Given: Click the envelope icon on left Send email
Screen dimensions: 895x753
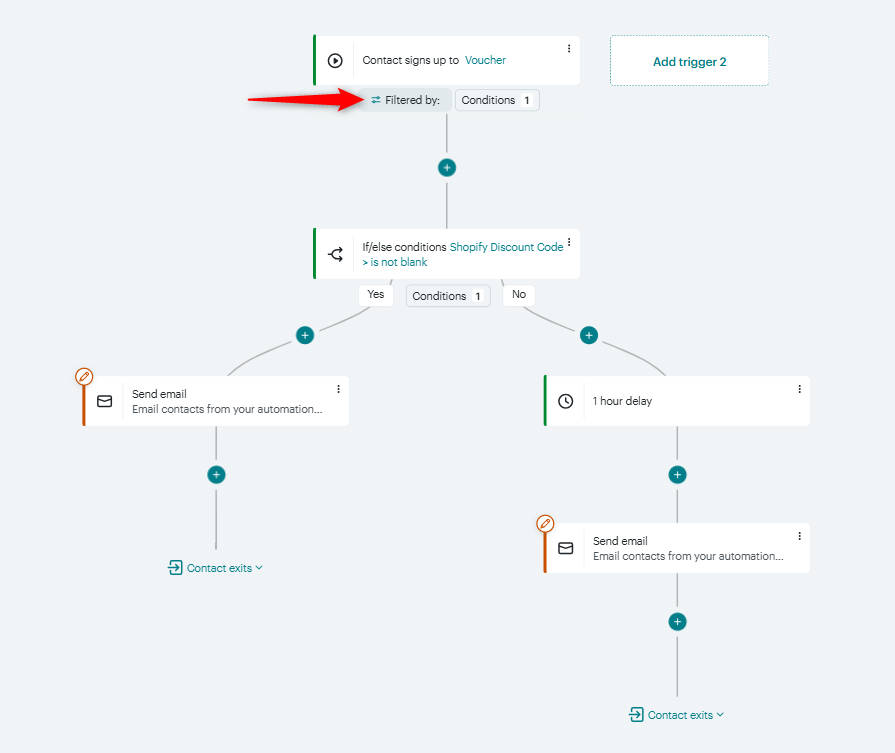Looking at the screenshot, I should coord(104,400).
